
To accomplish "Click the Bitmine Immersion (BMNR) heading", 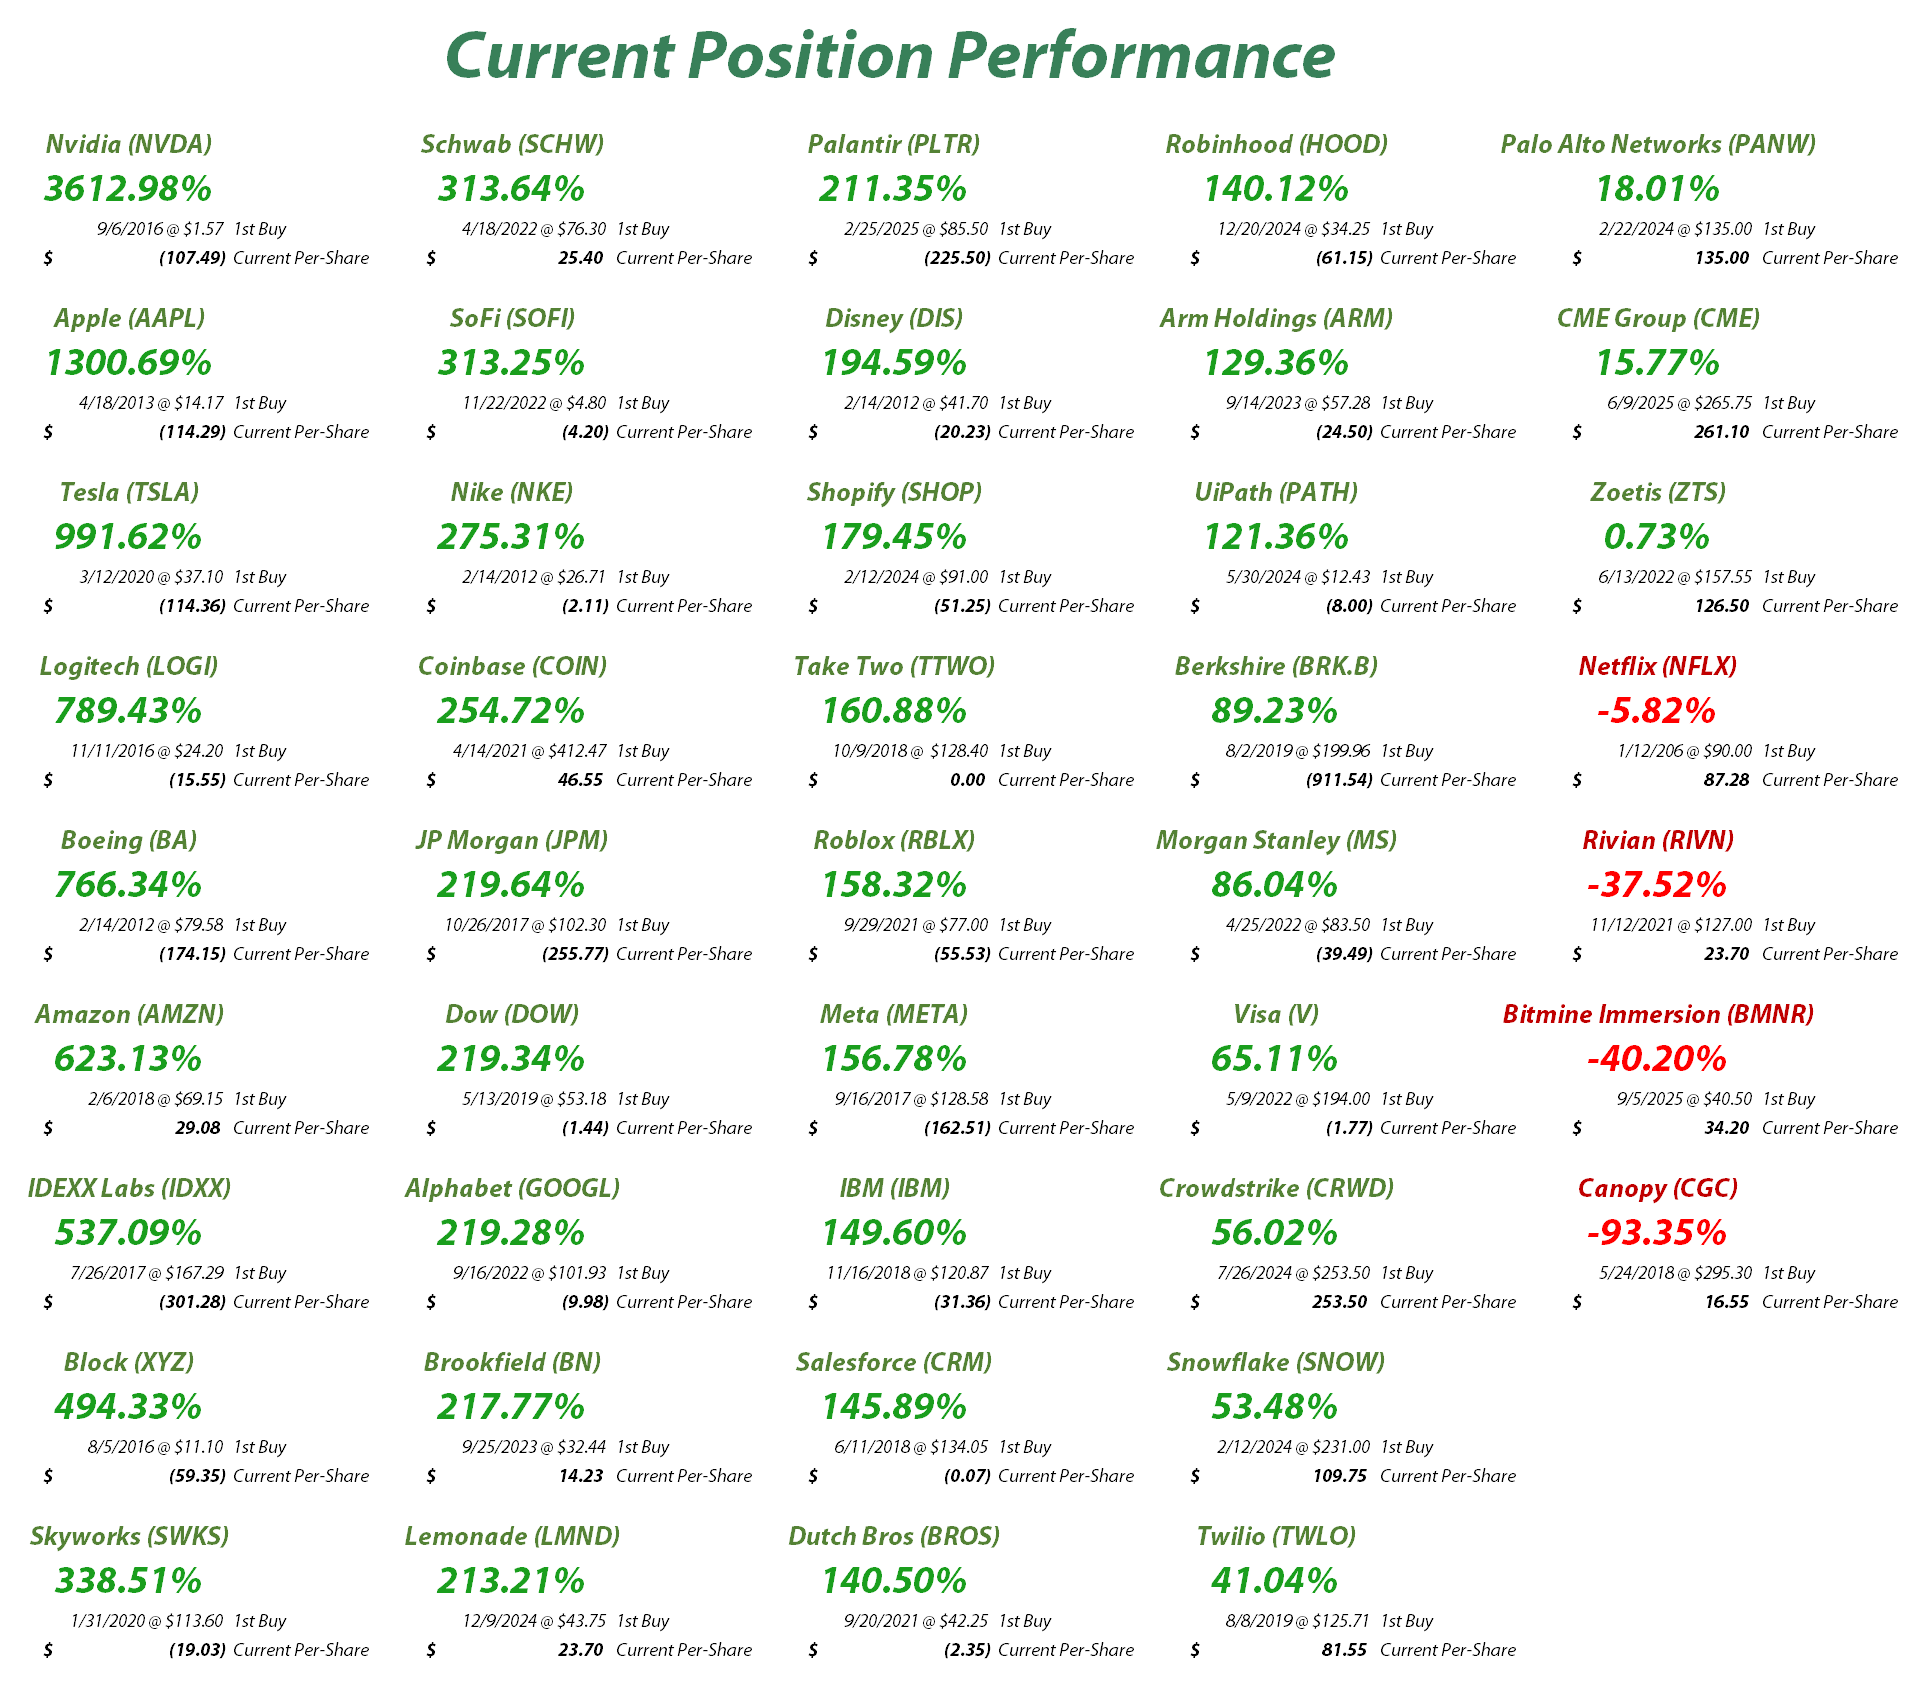I will tap(1658, 1014).
